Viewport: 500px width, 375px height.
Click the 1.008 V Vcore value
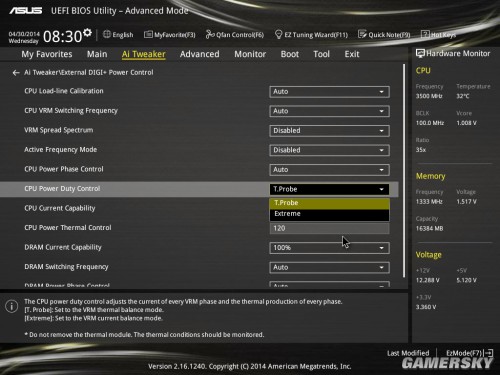coord(466,123)
